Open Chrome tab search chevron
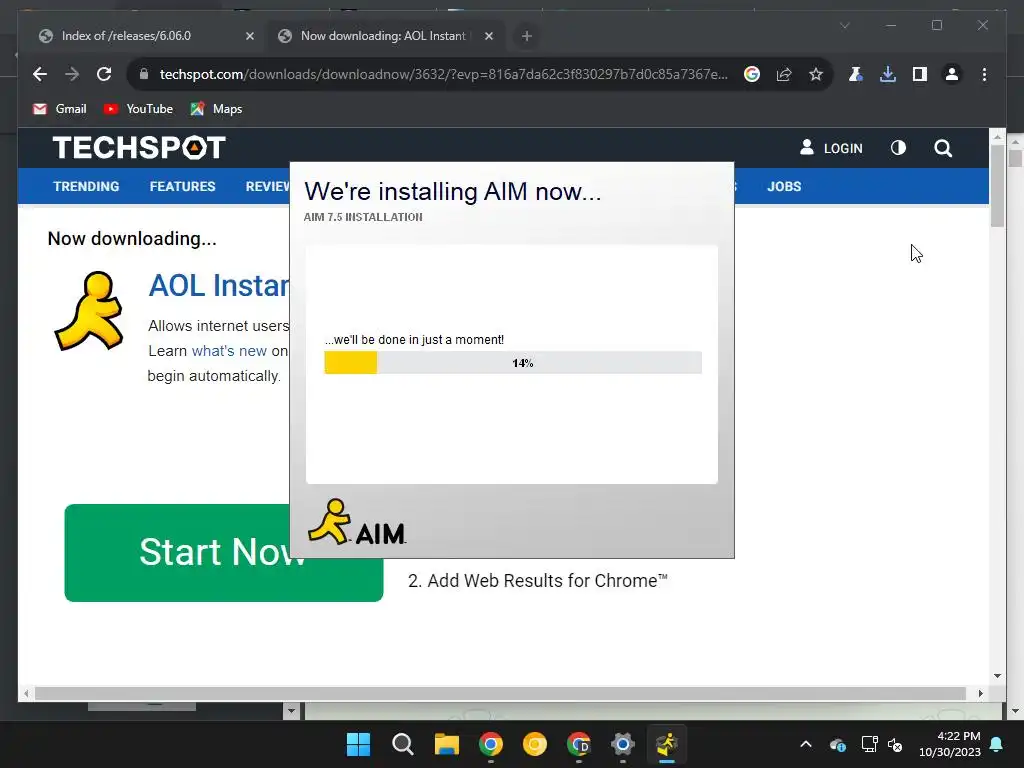1024x768 pixels. tap(844, 25)
